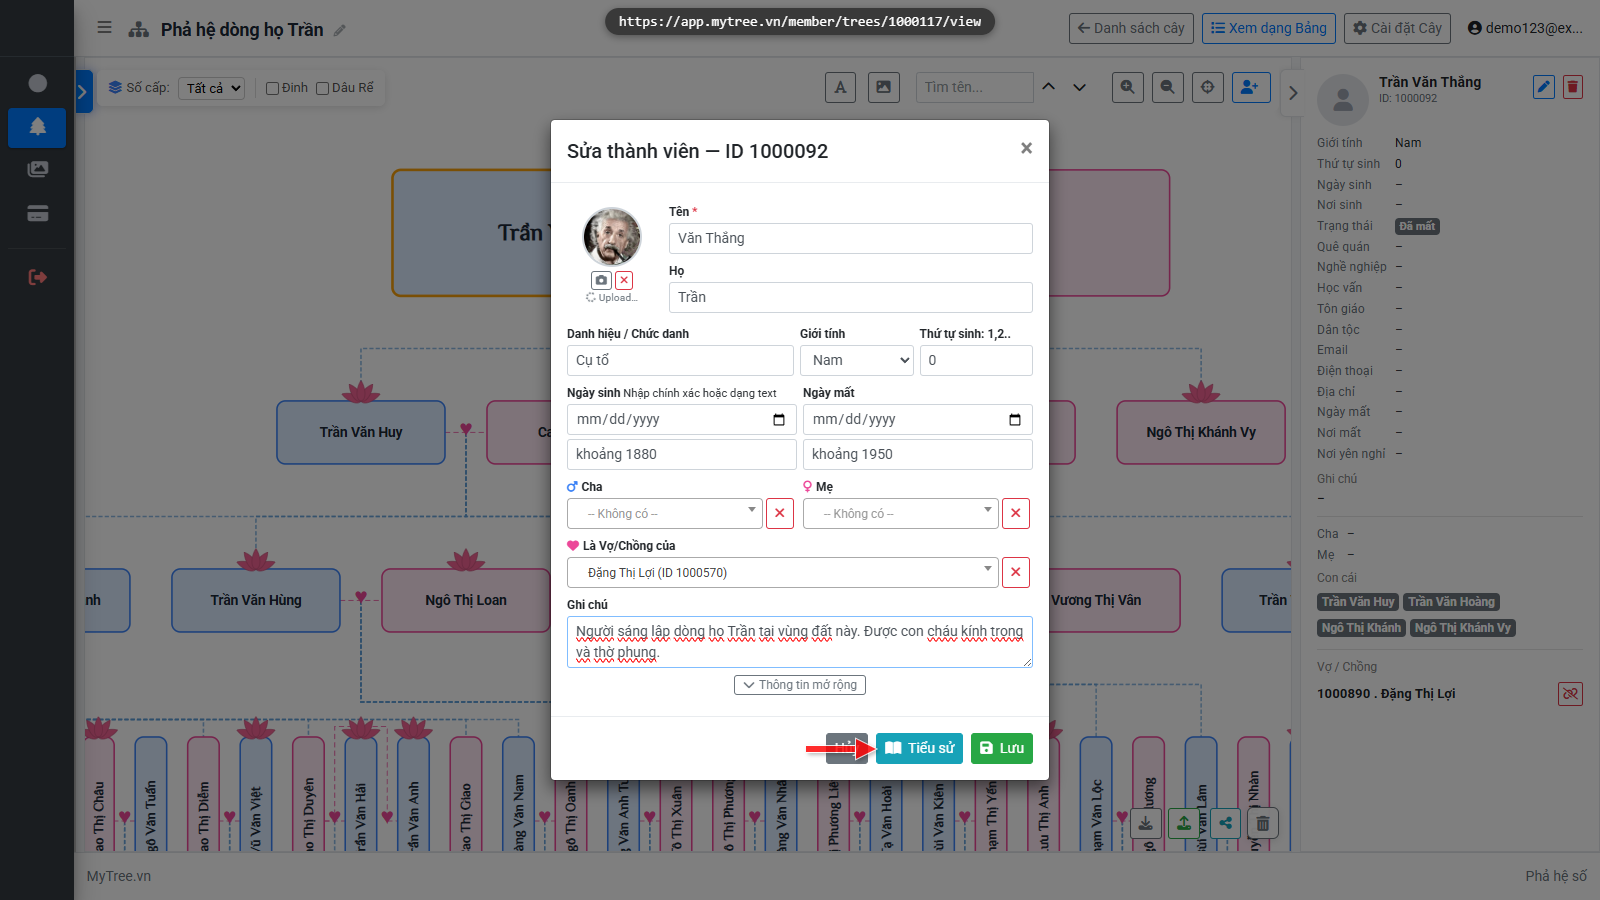
Task: Select Ngô Thị Loan tree node
Action: click(x=466, y=600)
